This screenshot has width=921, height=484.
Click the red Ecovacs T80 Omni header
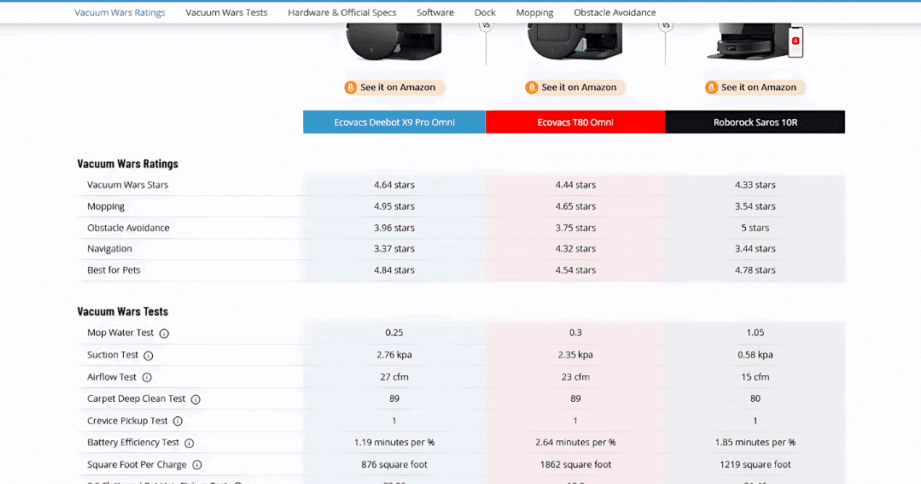[575, 122]
